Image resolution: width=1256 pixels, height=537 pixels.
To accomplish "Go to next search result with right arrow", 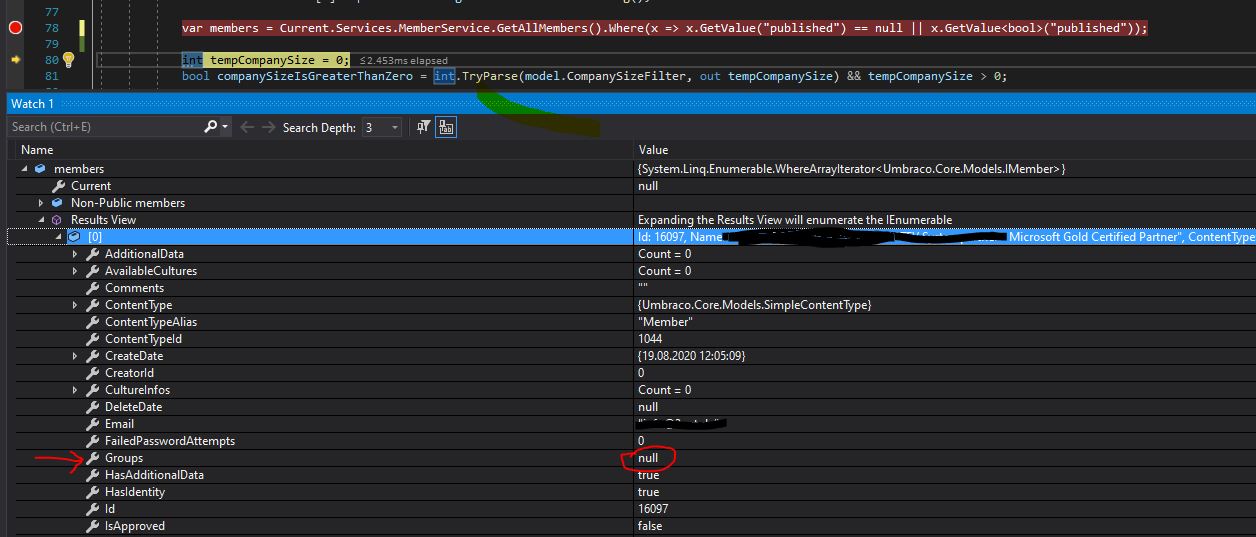I will (x=269, y=127).
